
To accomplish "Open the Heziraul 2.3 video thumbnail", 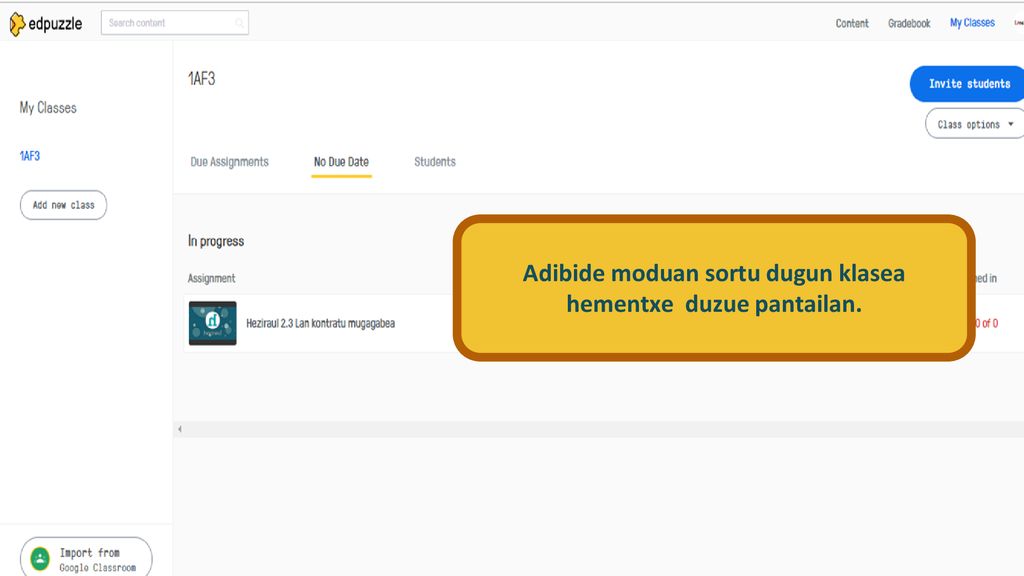I will click(x=212, y=323).
